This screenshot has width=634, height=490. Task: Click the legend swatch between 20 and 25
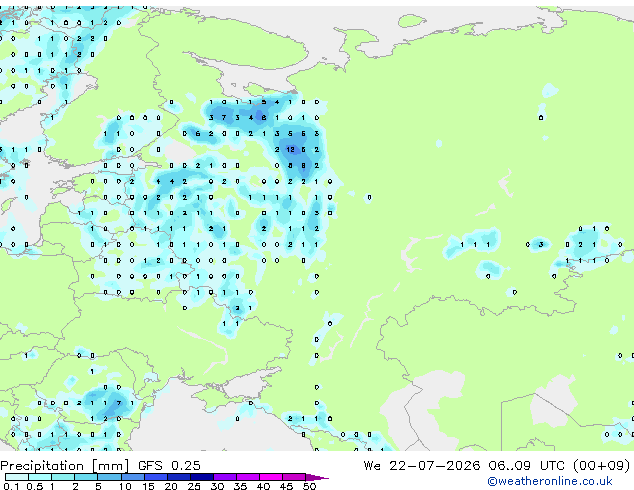click(178, 477)
